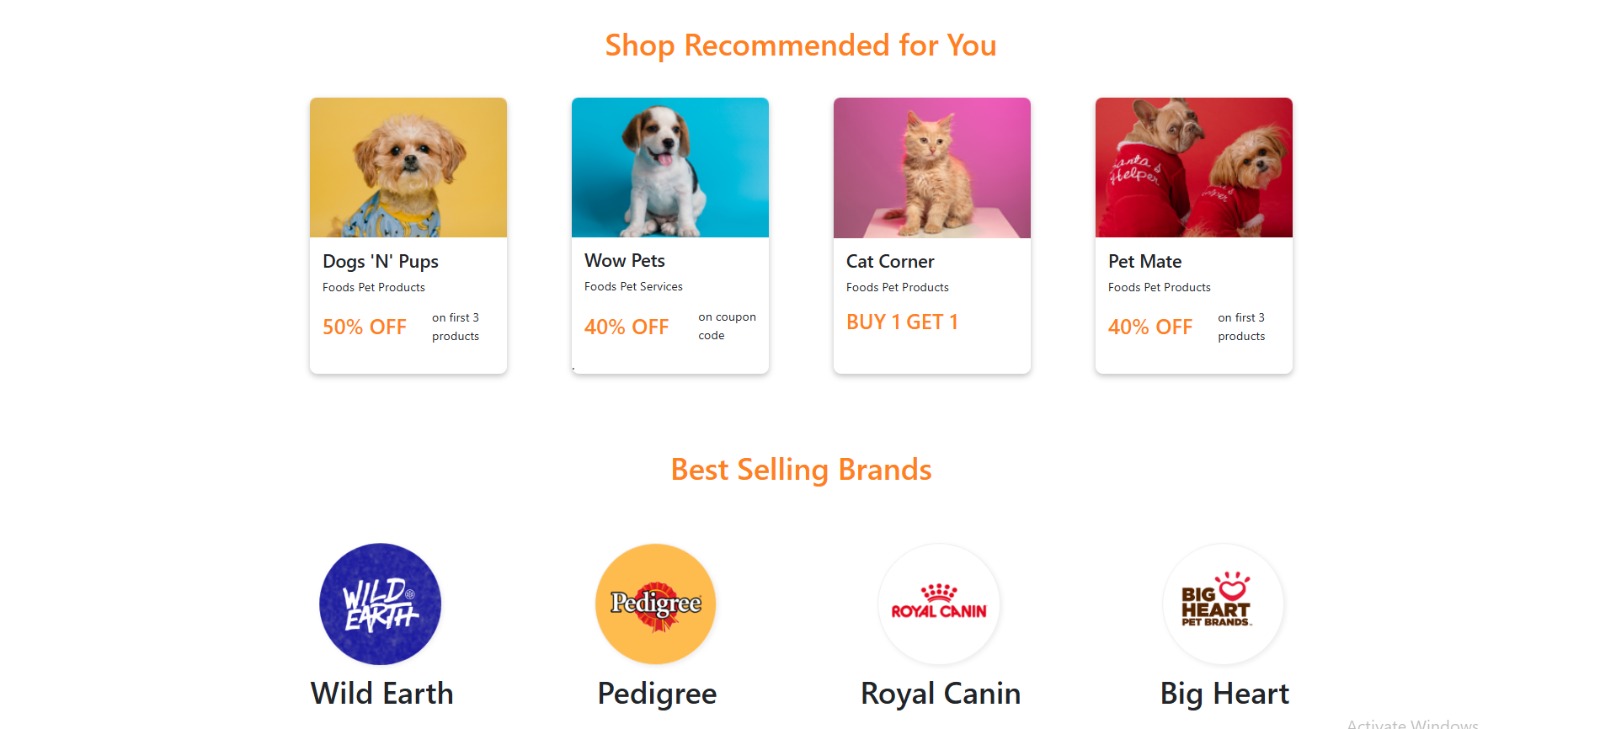Open the Pet Mate shop name
The width and height of the screenshot is (1600, 729).
(x=1145, y=261)
